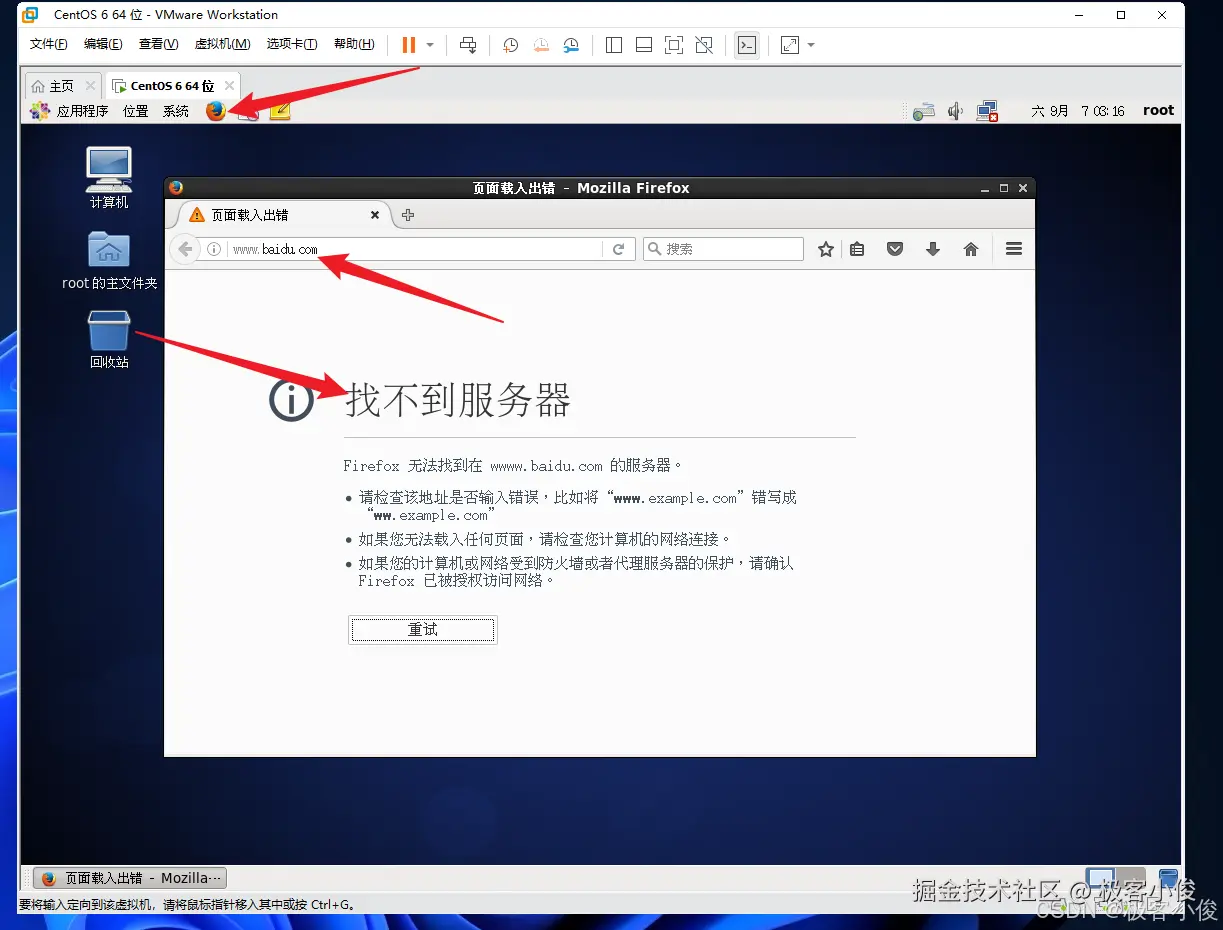
Task: Open the volume control tray icon
Action: 955,111
